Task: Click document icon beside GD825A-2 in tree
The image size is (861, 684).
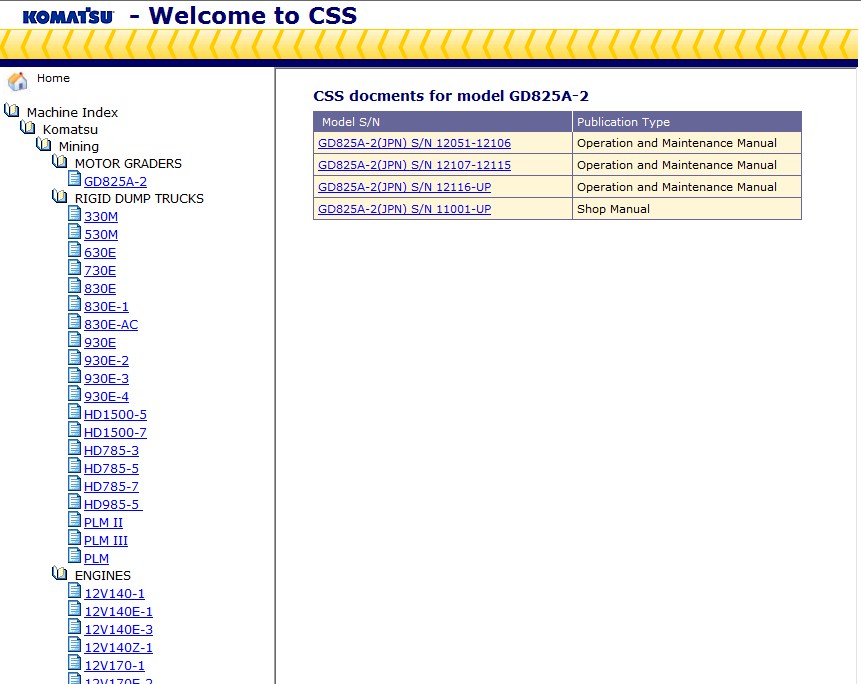Action: point(75,178)
